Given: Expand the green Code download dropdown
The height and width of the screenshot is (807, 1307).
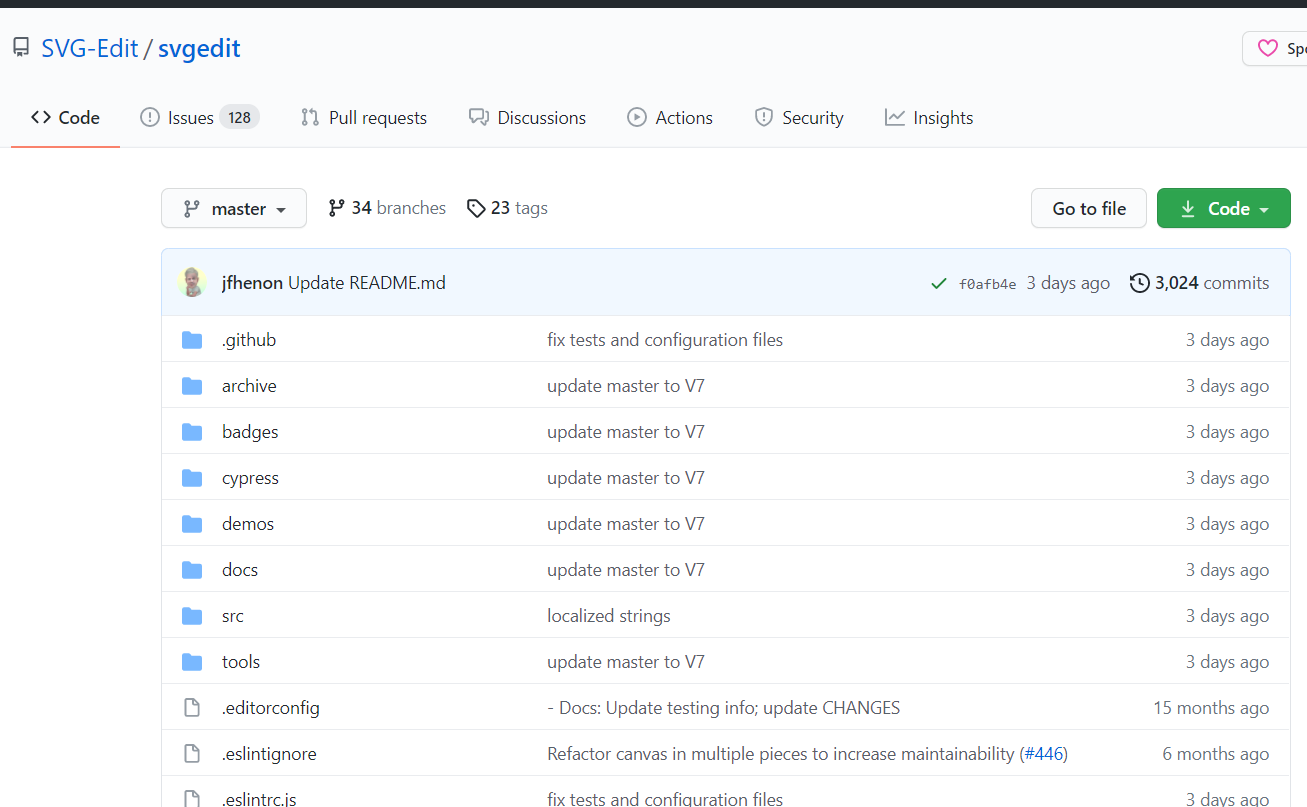Looking at the screenshot, I should 1223,208.
